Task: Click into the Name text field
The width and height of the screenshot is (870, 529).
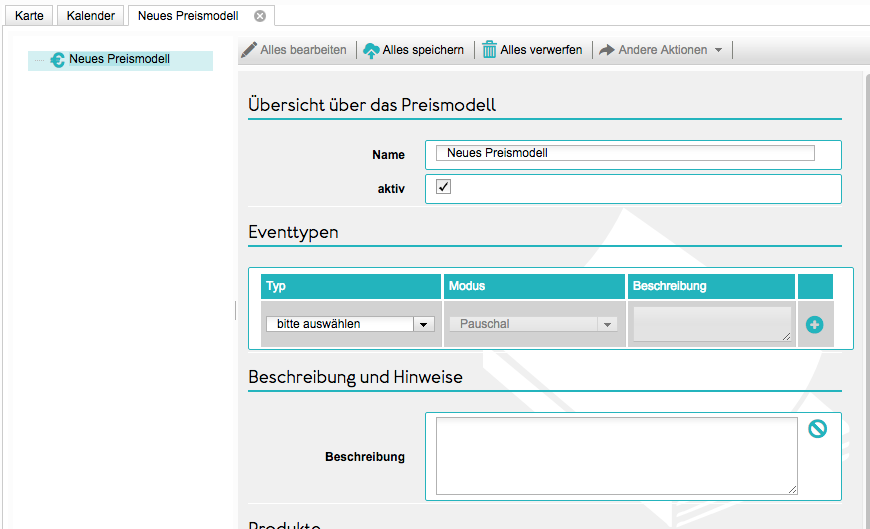Action: point(625,153)
